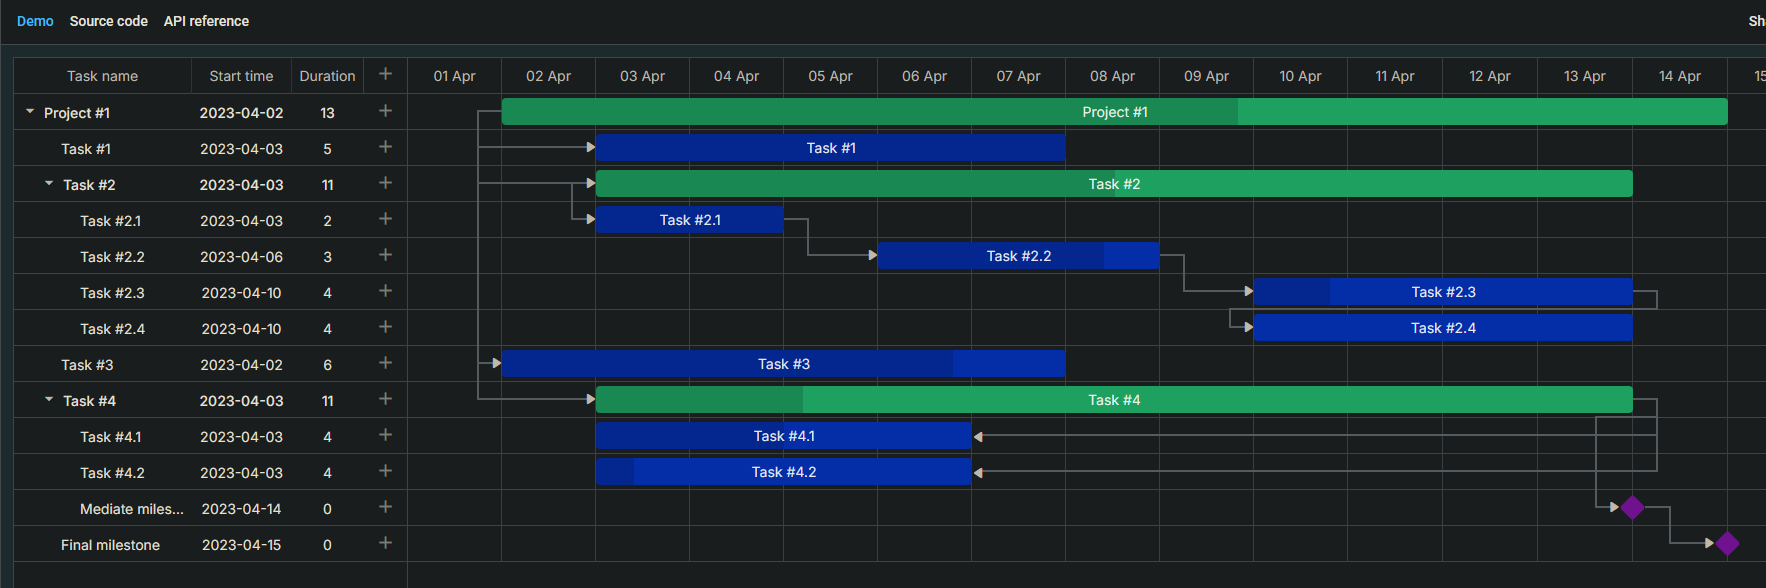Collapse the Project #1 tree node
1766x588 pixels.
[x=30, y=112]
